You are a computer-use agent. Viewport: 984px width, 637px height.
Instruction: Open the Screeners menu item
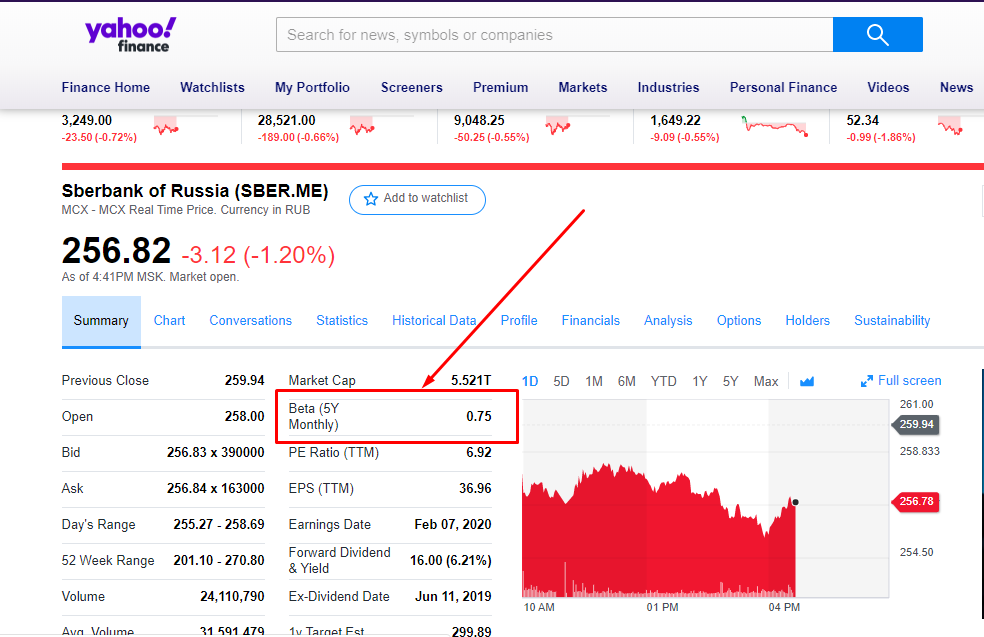412,87
